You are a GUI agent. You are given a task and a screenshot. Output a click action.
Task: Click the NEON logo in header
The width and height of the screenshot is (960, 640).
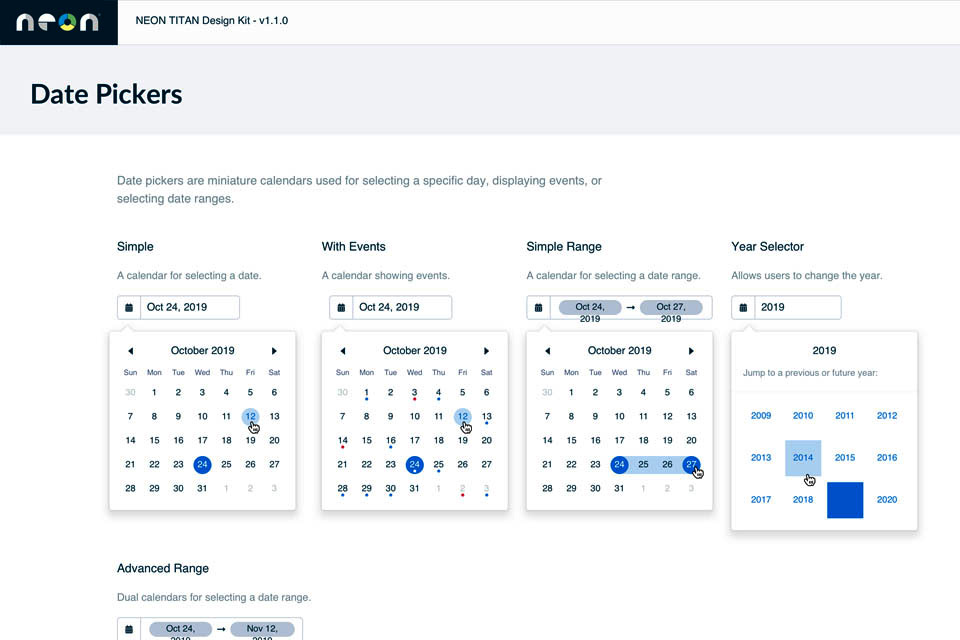point(58,22)
